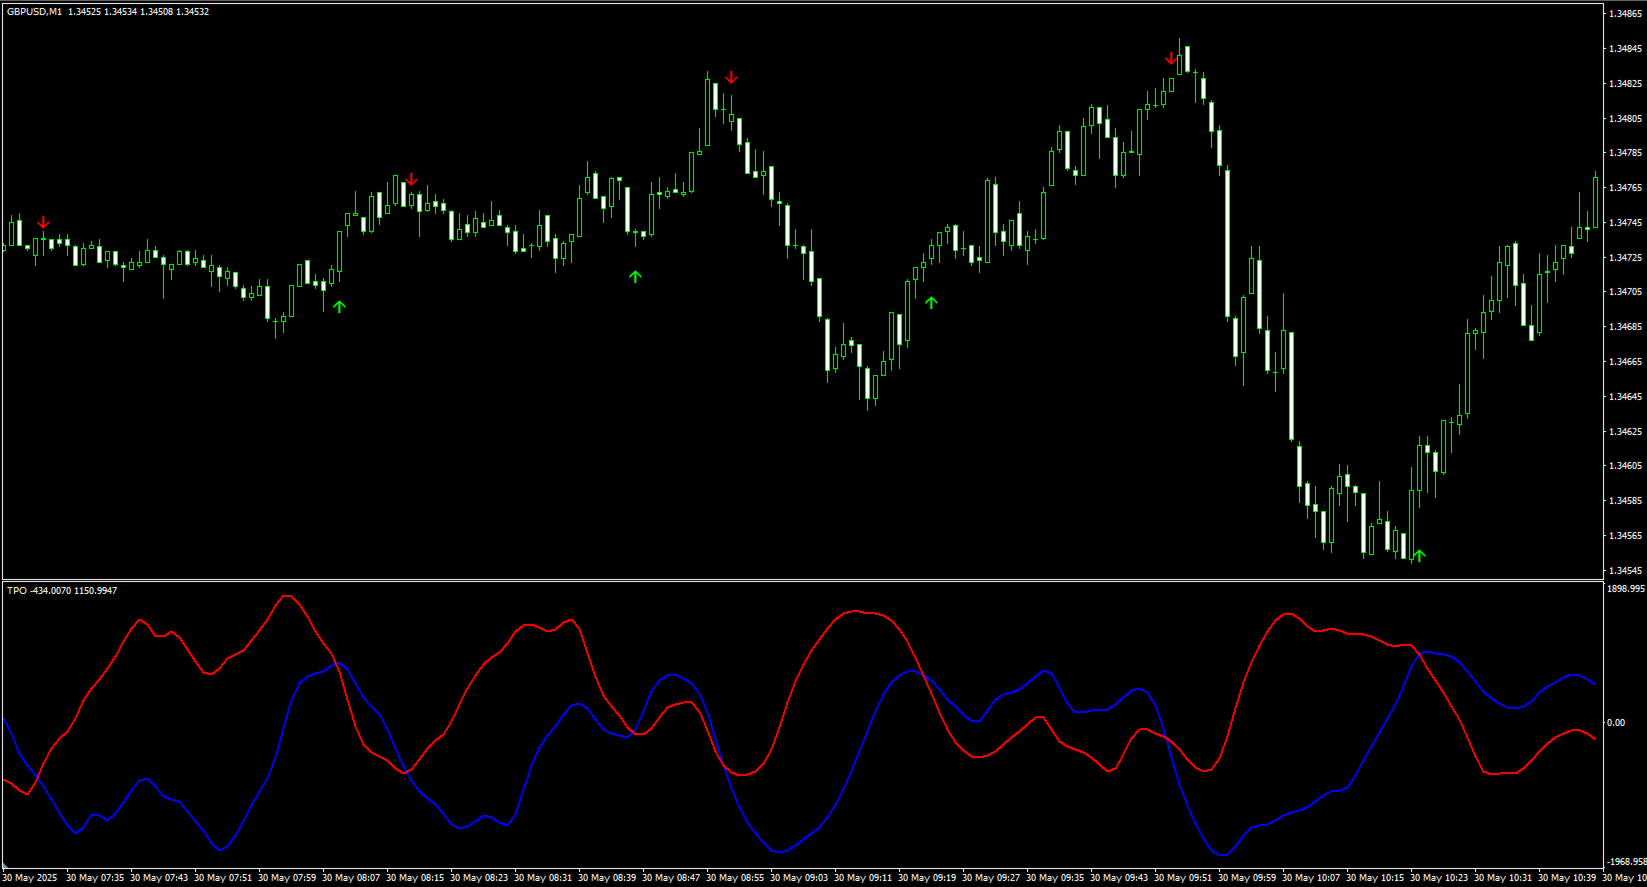This screenshot has height=887, width=1647.
Task: Click the 30 May 09:35 time label
Action: pyautogui.click(x=1055, y=878)
